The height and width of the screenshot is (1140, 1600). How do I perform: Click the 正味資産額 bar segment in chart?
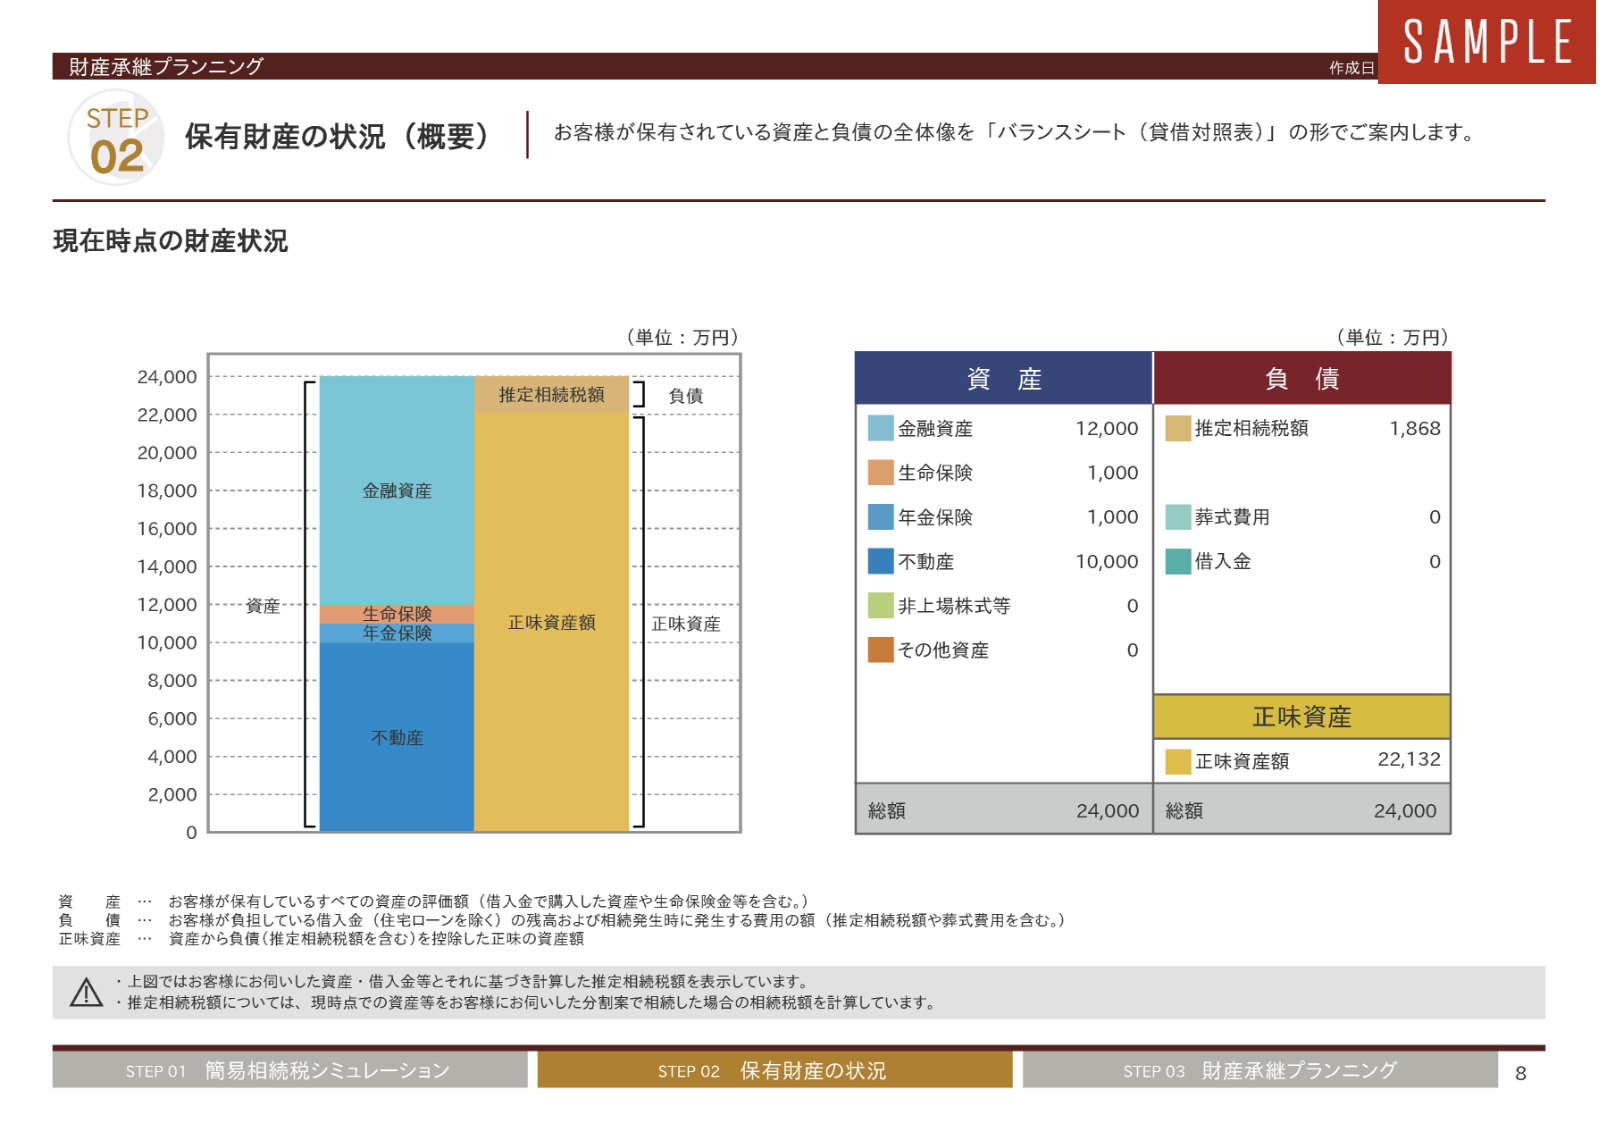[x=551, y=622]
